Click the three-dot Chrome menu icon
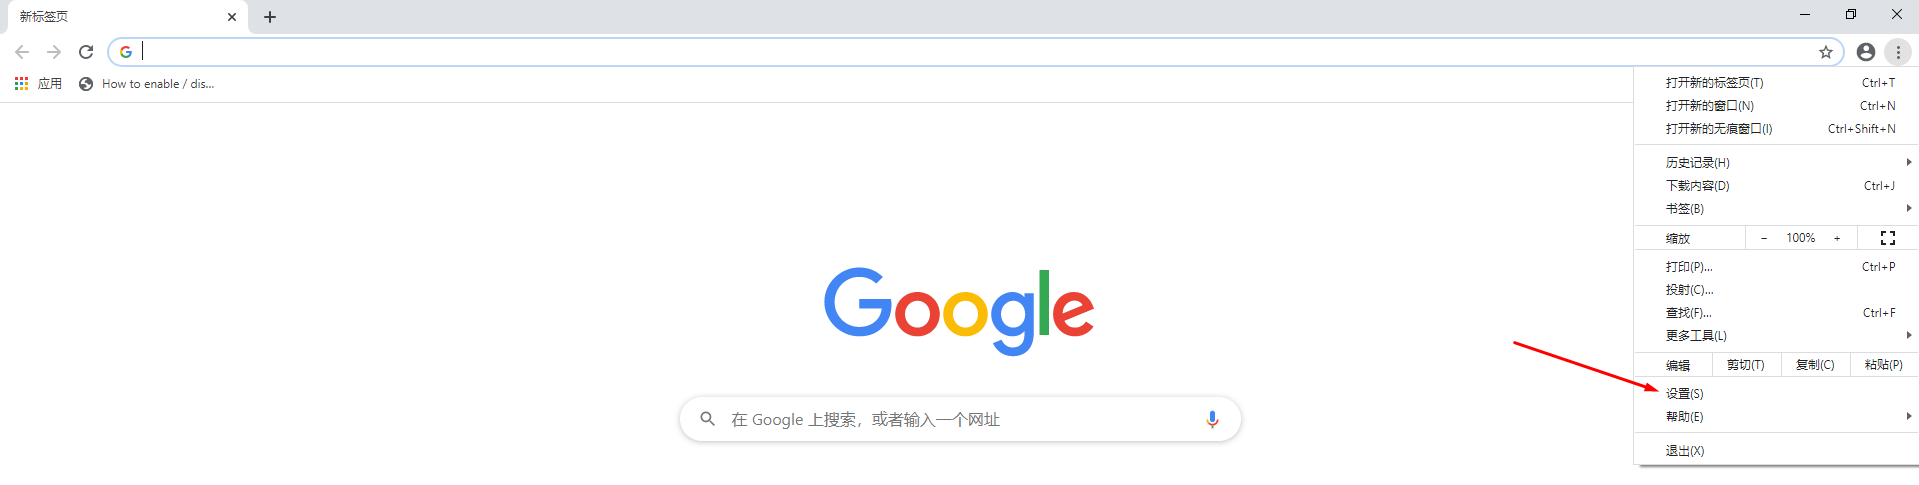This screenshot has height=485, width=1919. (1898, 52)
